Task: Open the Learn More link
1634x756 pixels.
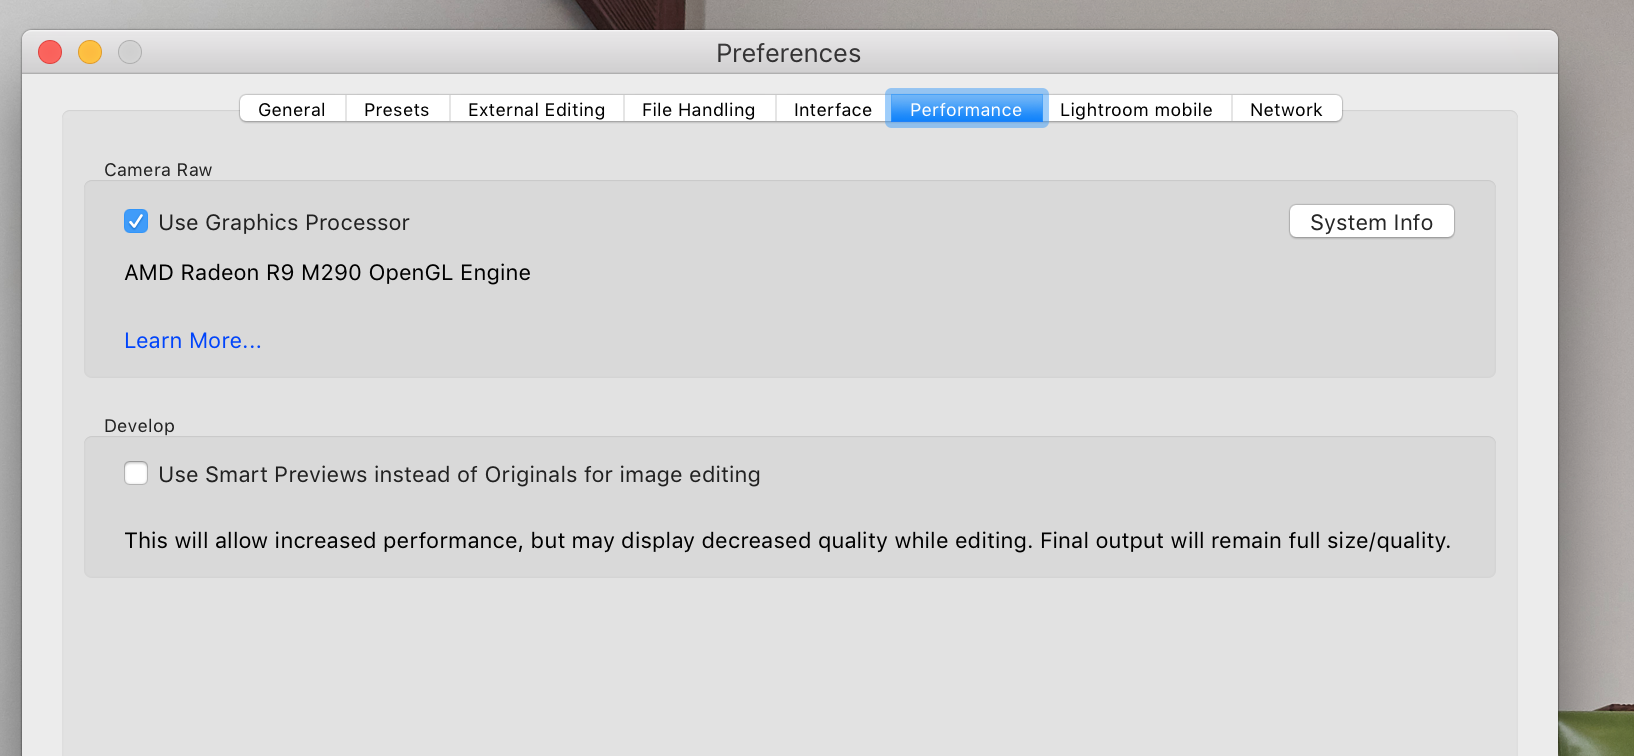Action: click(x=193, y=341)
